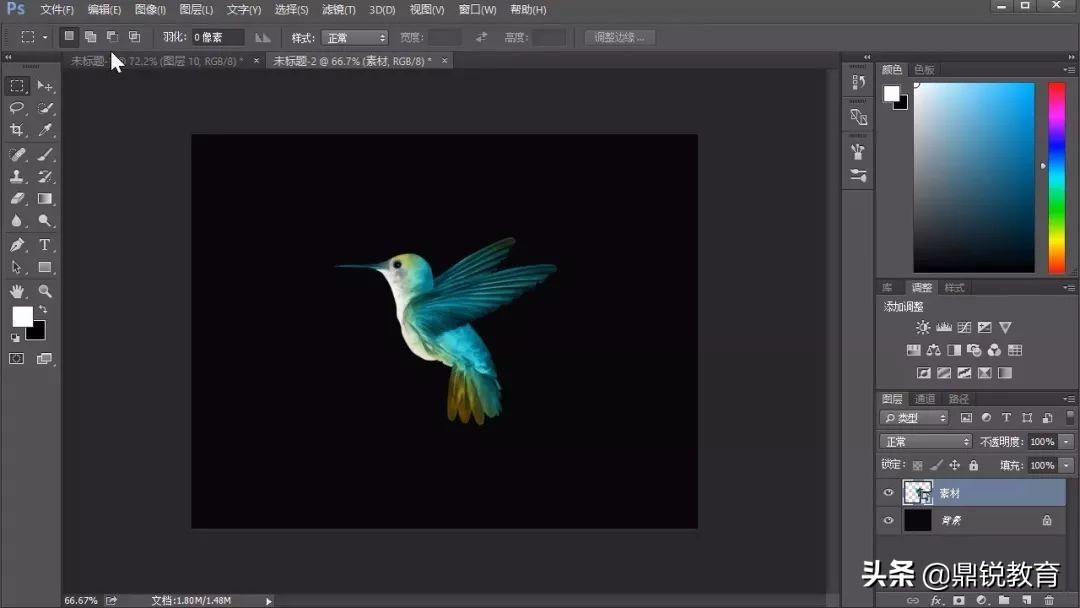This screenshot has height=608, width=1080.
Task: Select the Pen tool
Action: pyautogui.click(x=17, y=245)
